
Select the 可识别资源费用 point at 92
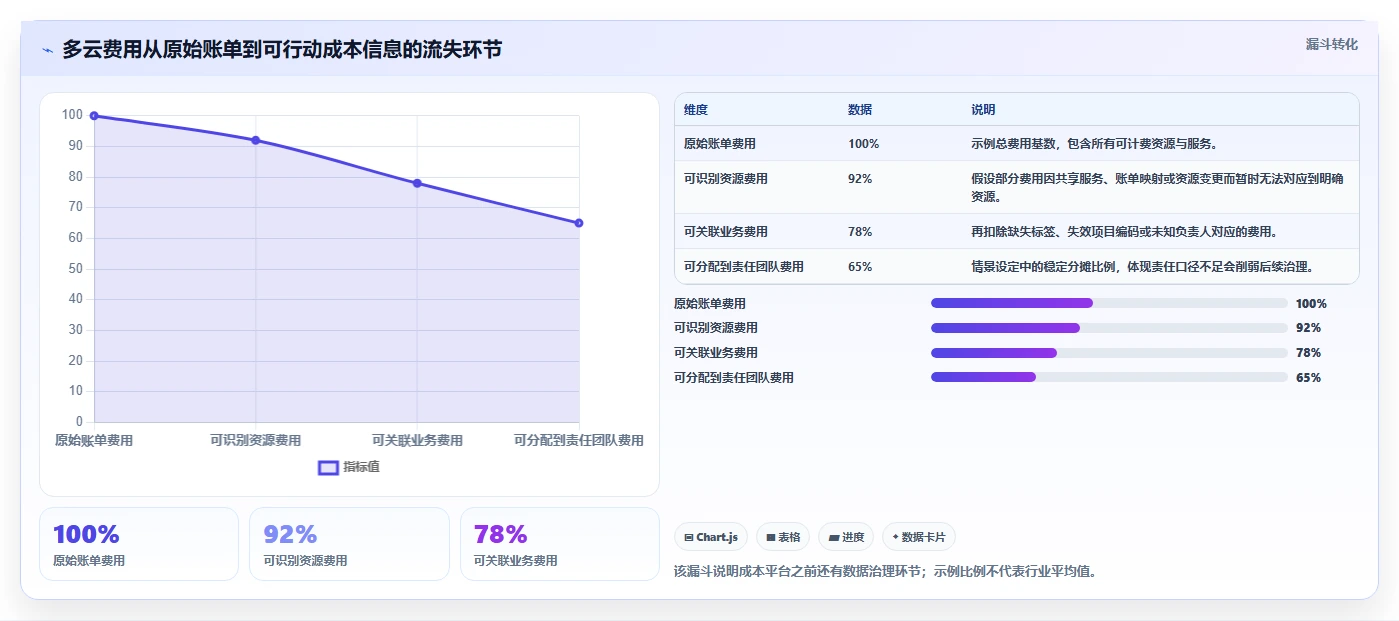[x=256, y=140]
